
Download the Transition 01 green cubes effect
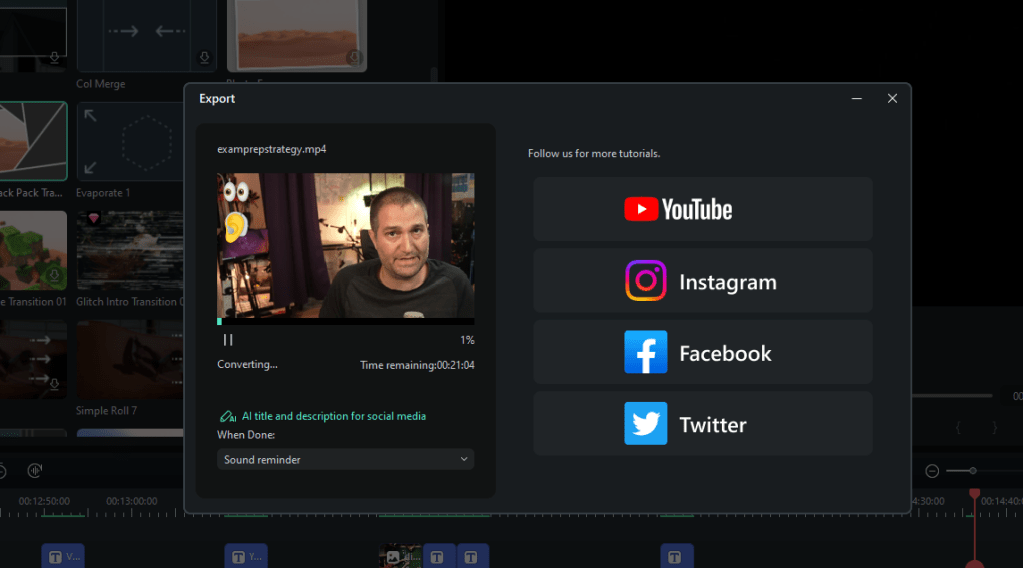click(x=54, y=275)
